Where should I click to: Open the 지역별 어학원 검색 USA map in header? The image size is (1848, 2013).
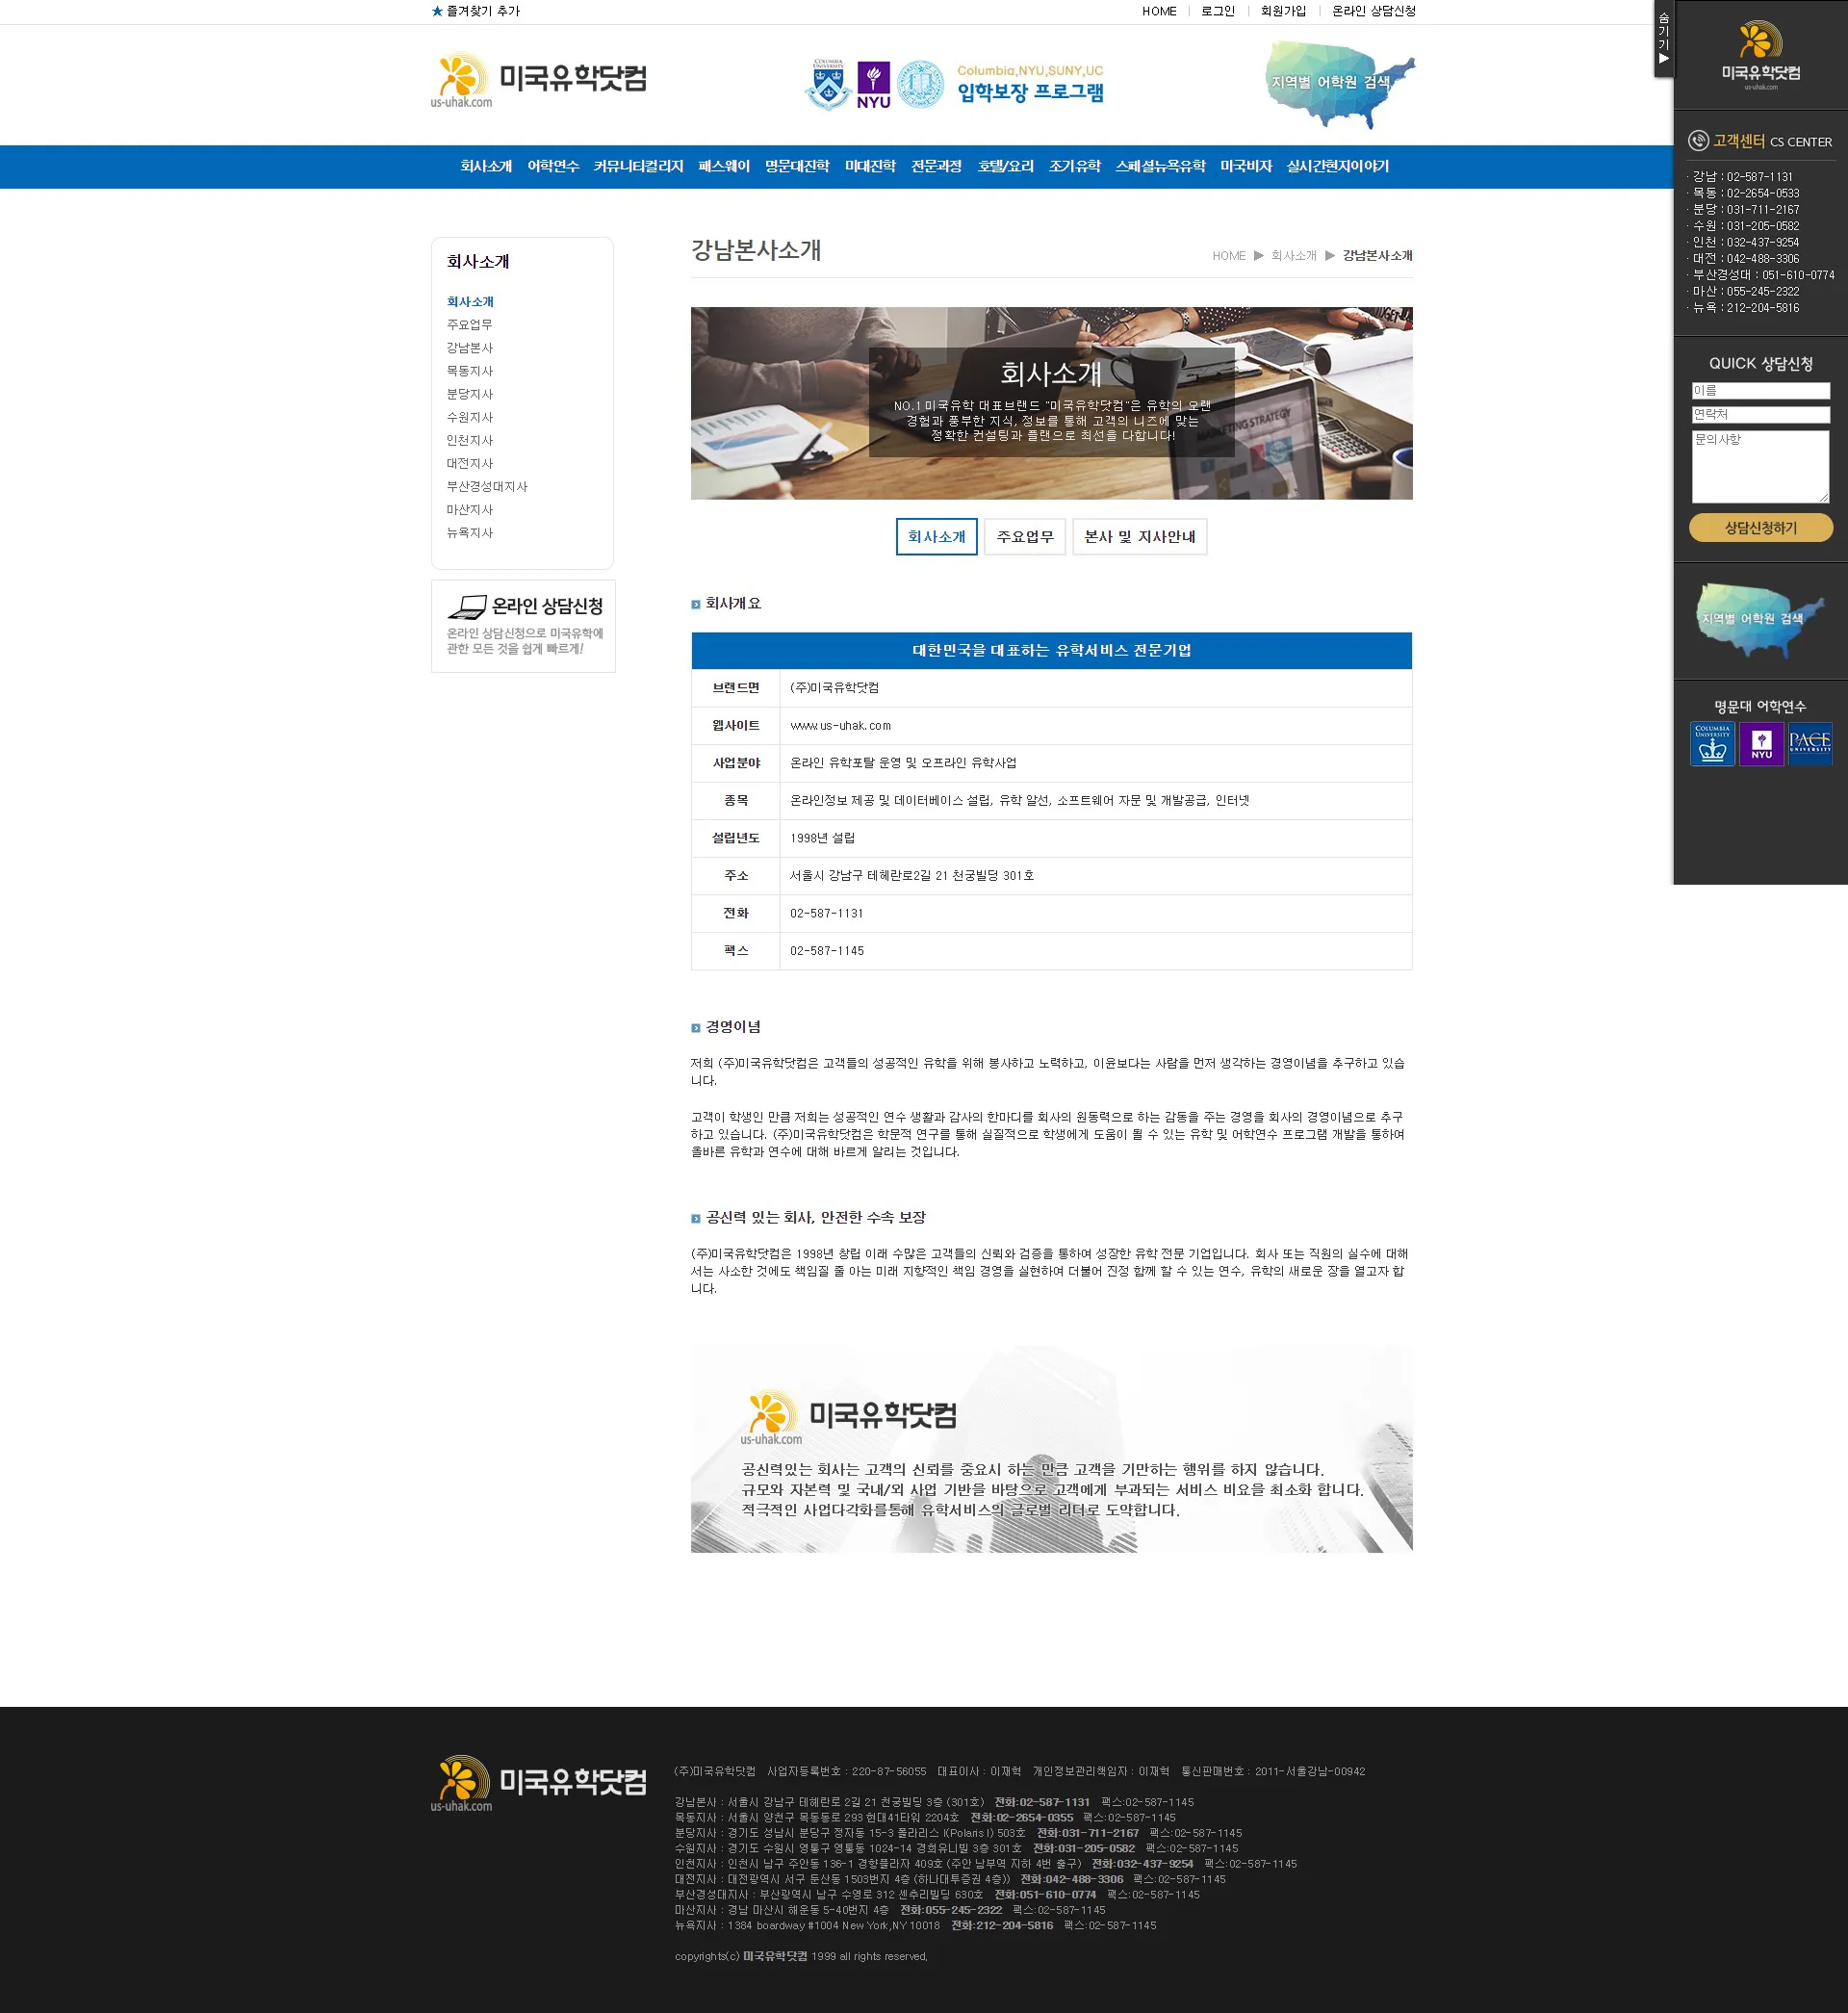point(1340,84)
